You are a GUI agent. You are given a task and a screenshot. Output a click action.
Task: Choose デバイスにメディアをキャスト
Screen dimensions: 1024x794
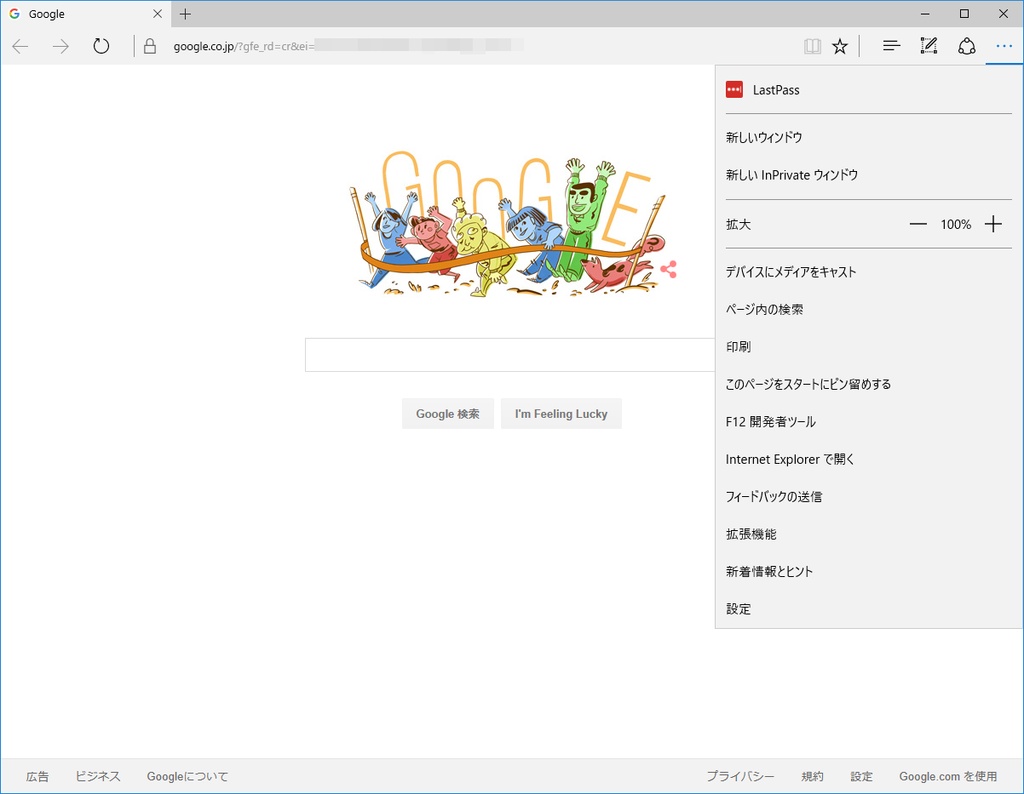[869, 272]
